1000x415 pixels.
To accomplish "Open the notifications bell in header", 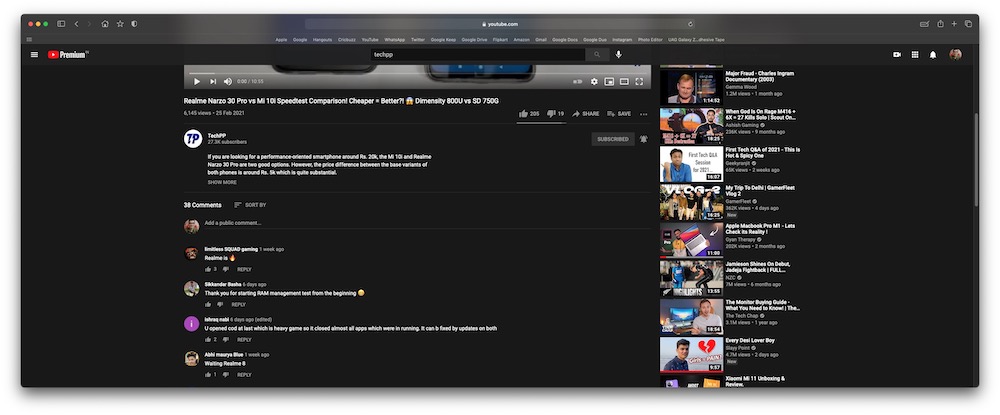I will point(933,55).
